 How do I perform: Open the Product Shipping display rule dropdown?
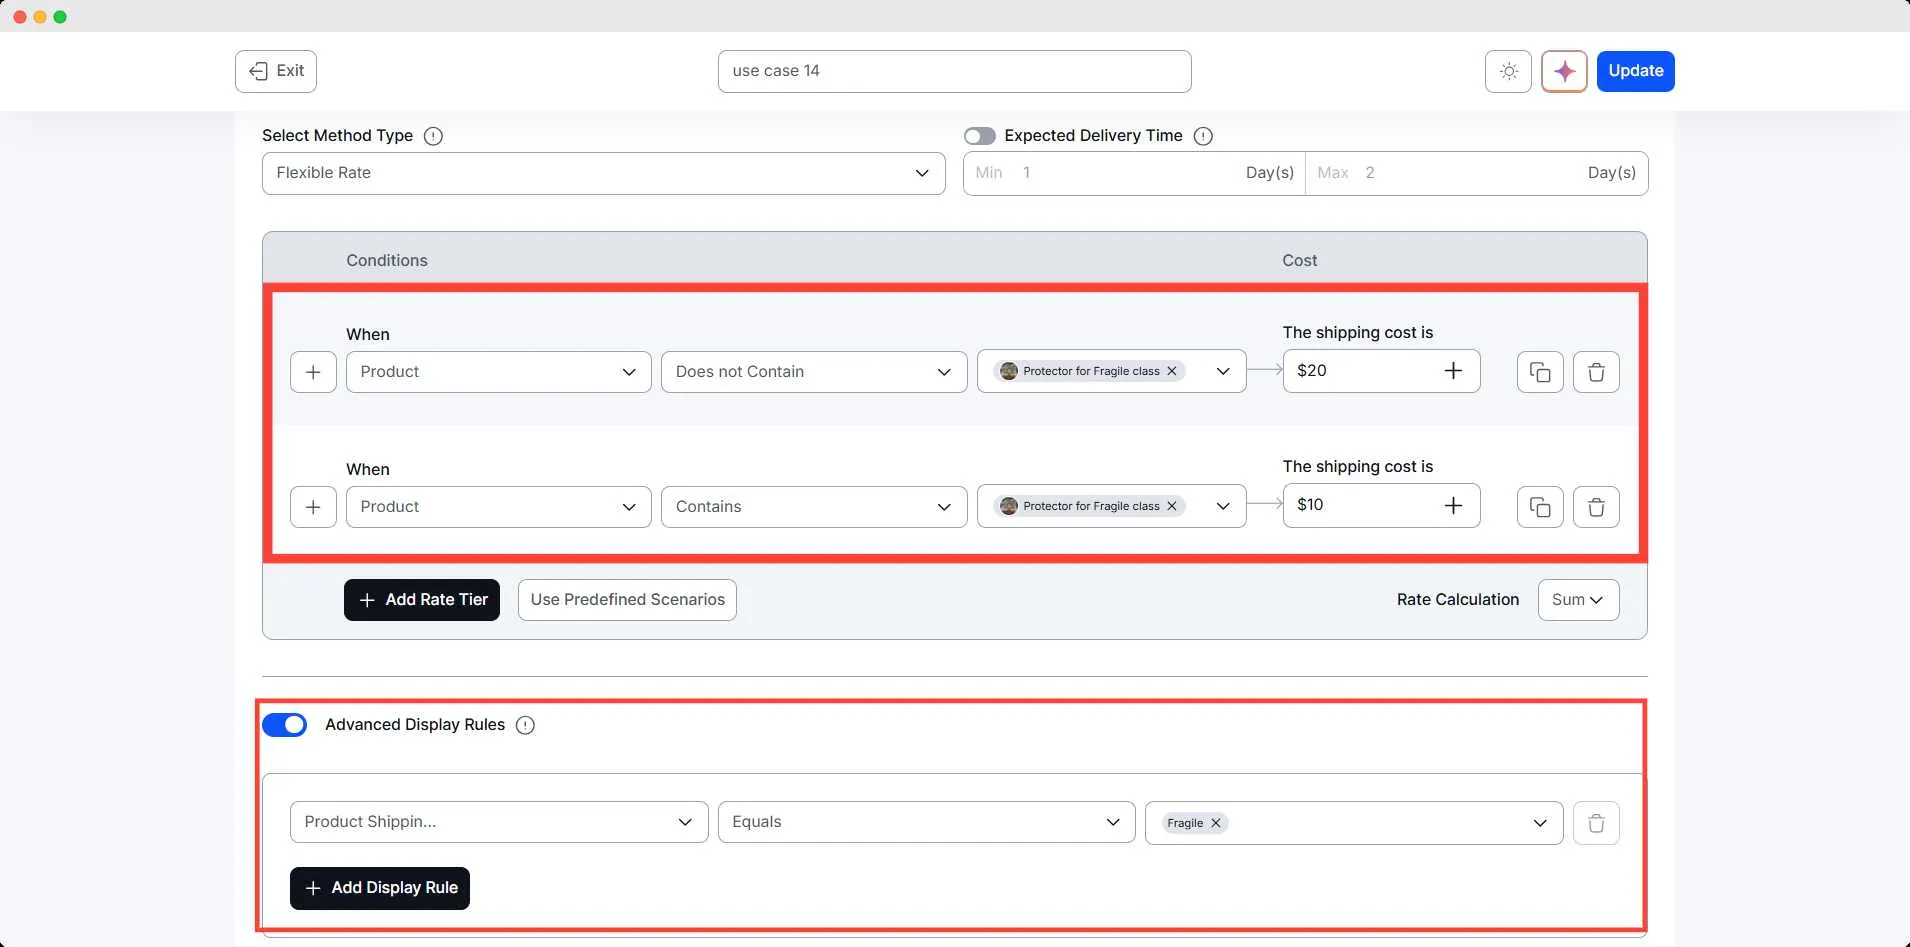(x=498, y=822)
